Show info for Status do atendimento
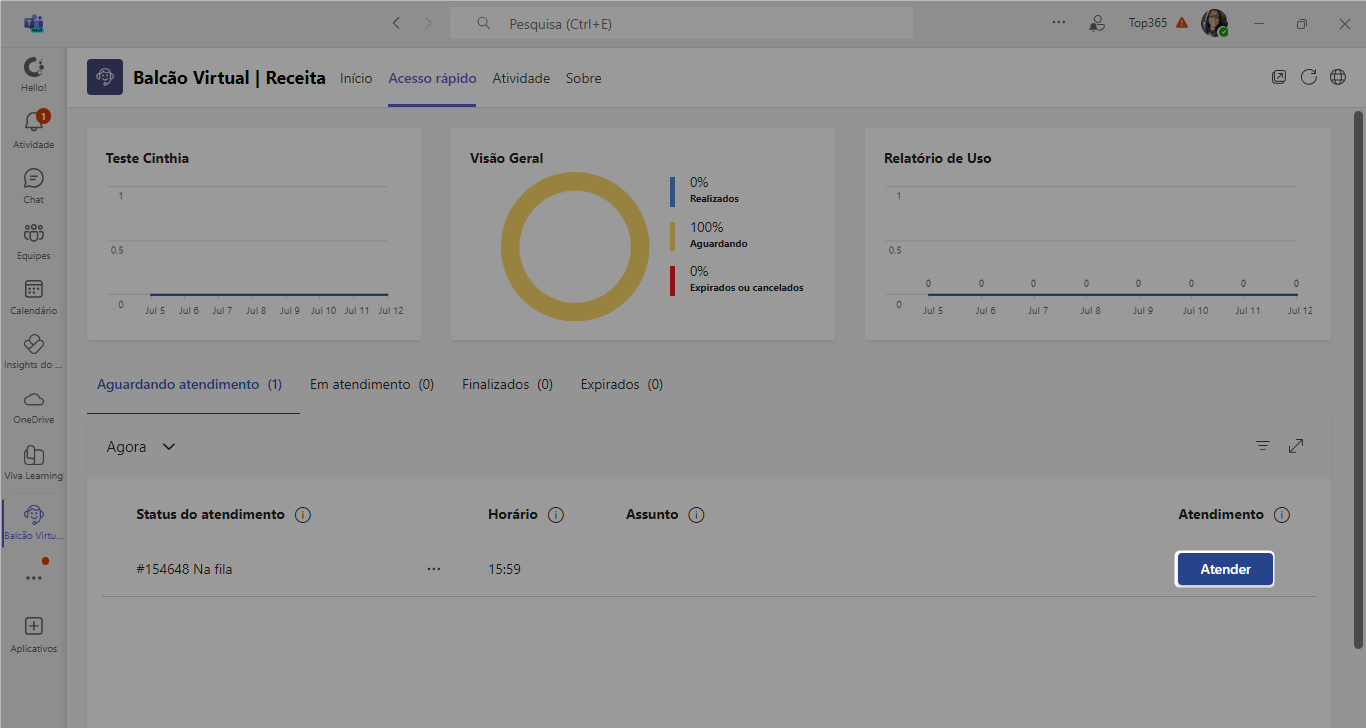The height and width of the screenshot is (728, 1366). [303, 515]
